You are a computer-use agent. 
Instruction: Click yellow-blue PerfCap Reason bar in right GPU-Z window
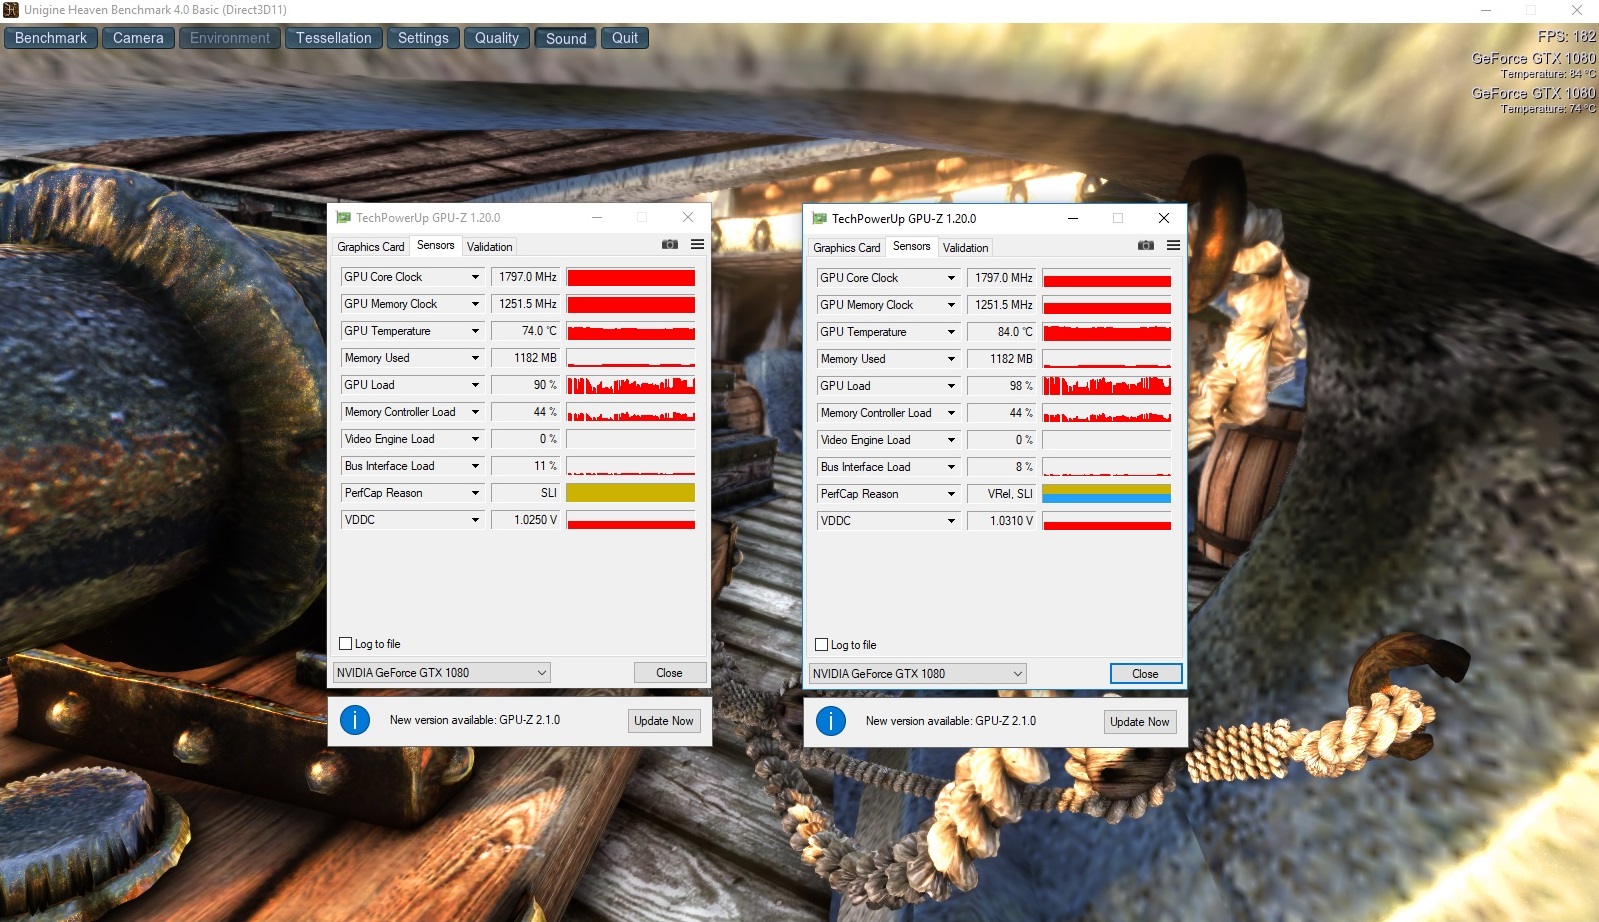click(1107, 494)
